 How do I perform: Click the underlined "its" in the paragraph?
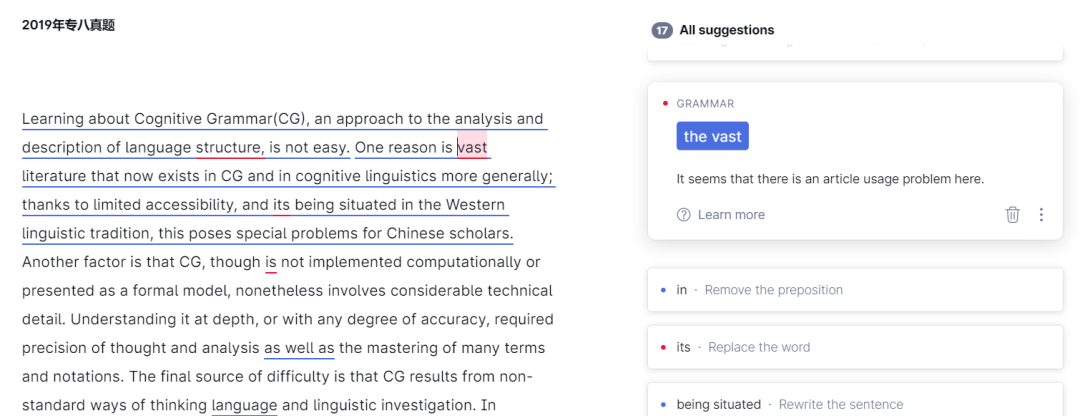[x=281, y=206]
